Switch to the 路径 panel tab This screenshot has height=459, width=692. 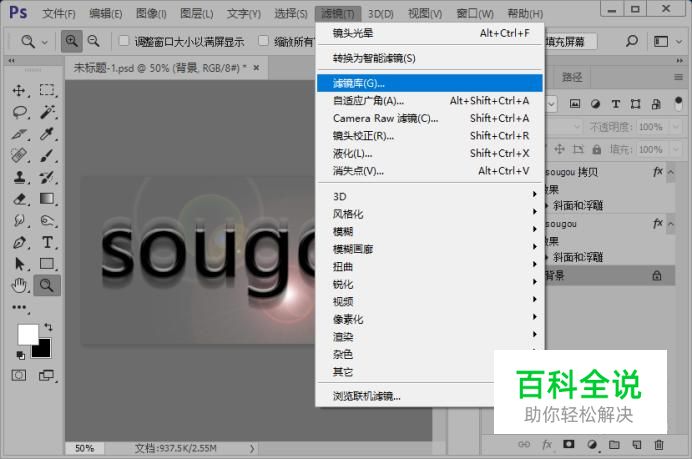click(572, 78)
